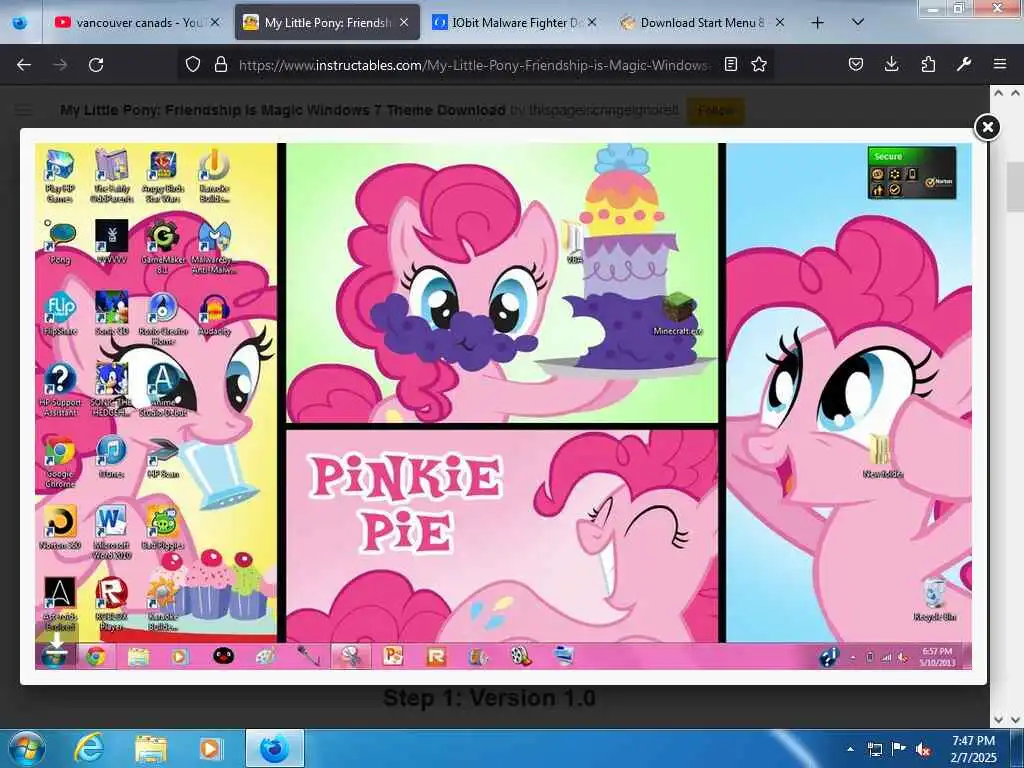
Task: Close the My Little Pony tab
Action: pyautogui.click(x=404, y=22)
